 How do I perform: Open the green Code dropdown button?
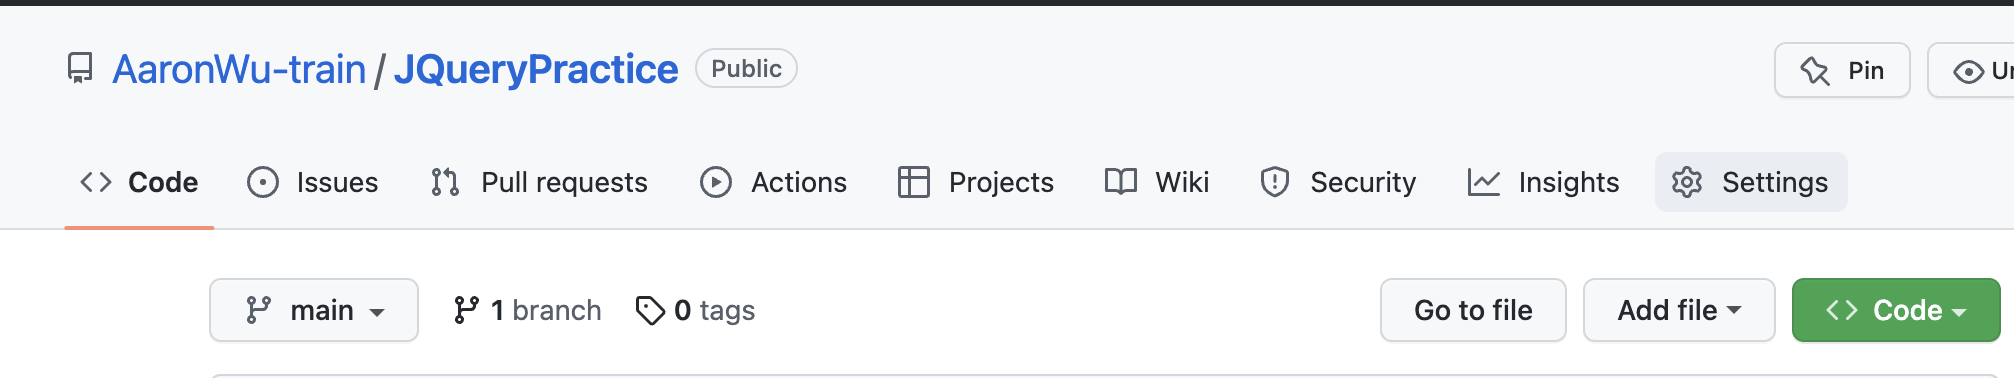pos(1896,310)
